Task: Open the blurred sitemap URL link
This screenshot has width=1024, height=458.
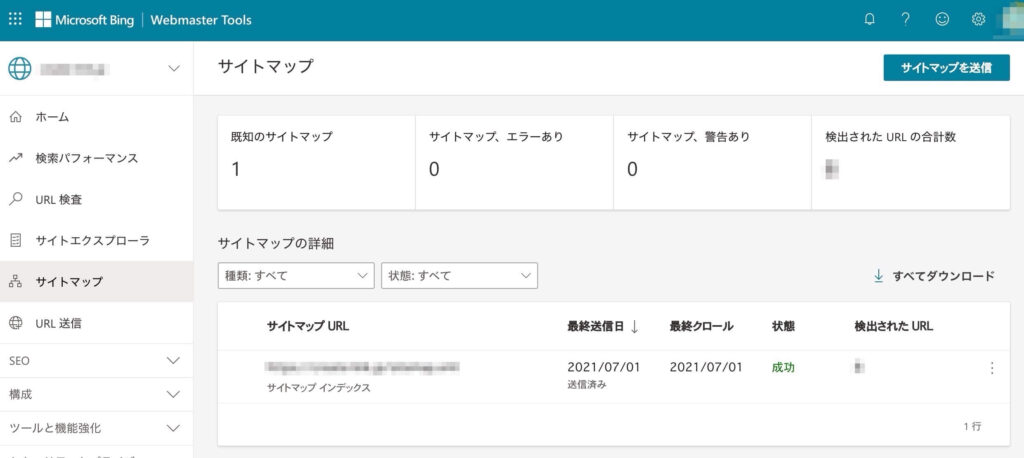Action: (362, 367)
